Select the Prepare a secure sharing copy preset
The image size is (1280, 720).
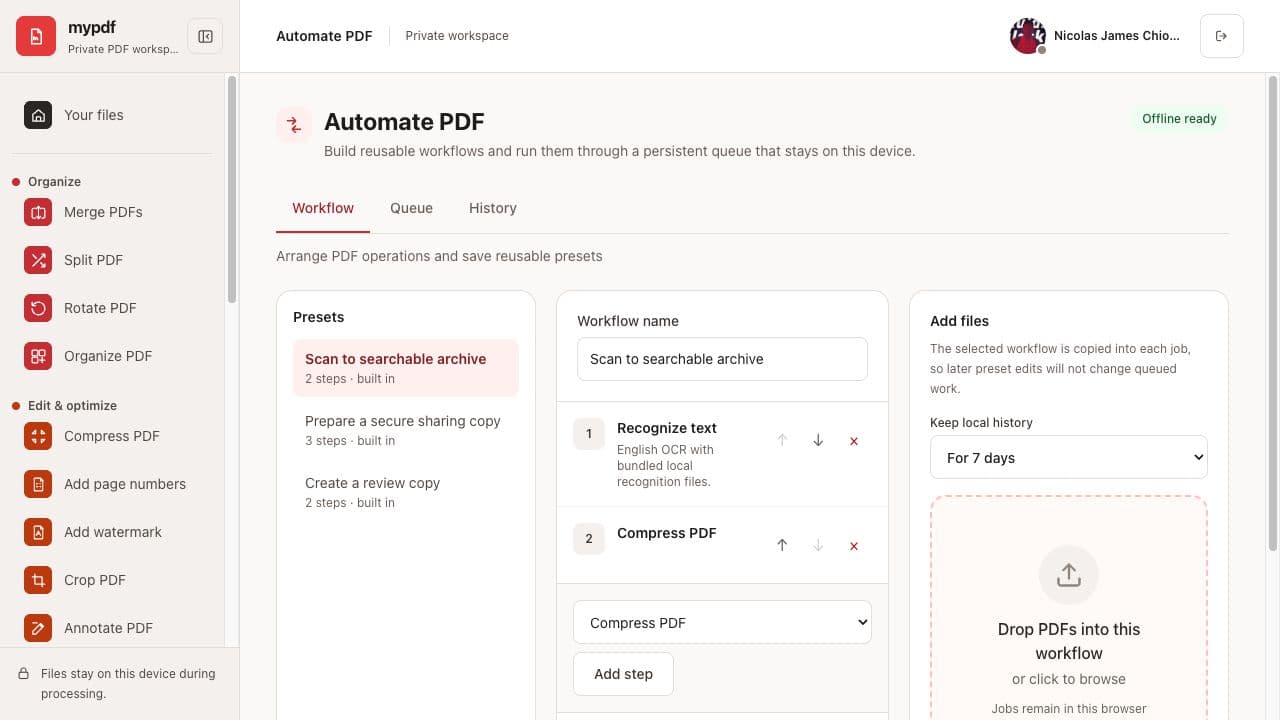pyautogui.click(x=406, y=430)
